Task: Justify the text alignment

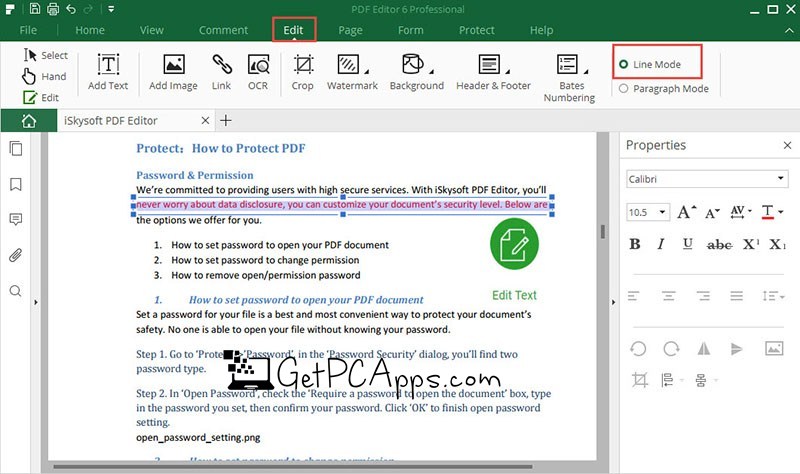Action: (x=736, y=295)
